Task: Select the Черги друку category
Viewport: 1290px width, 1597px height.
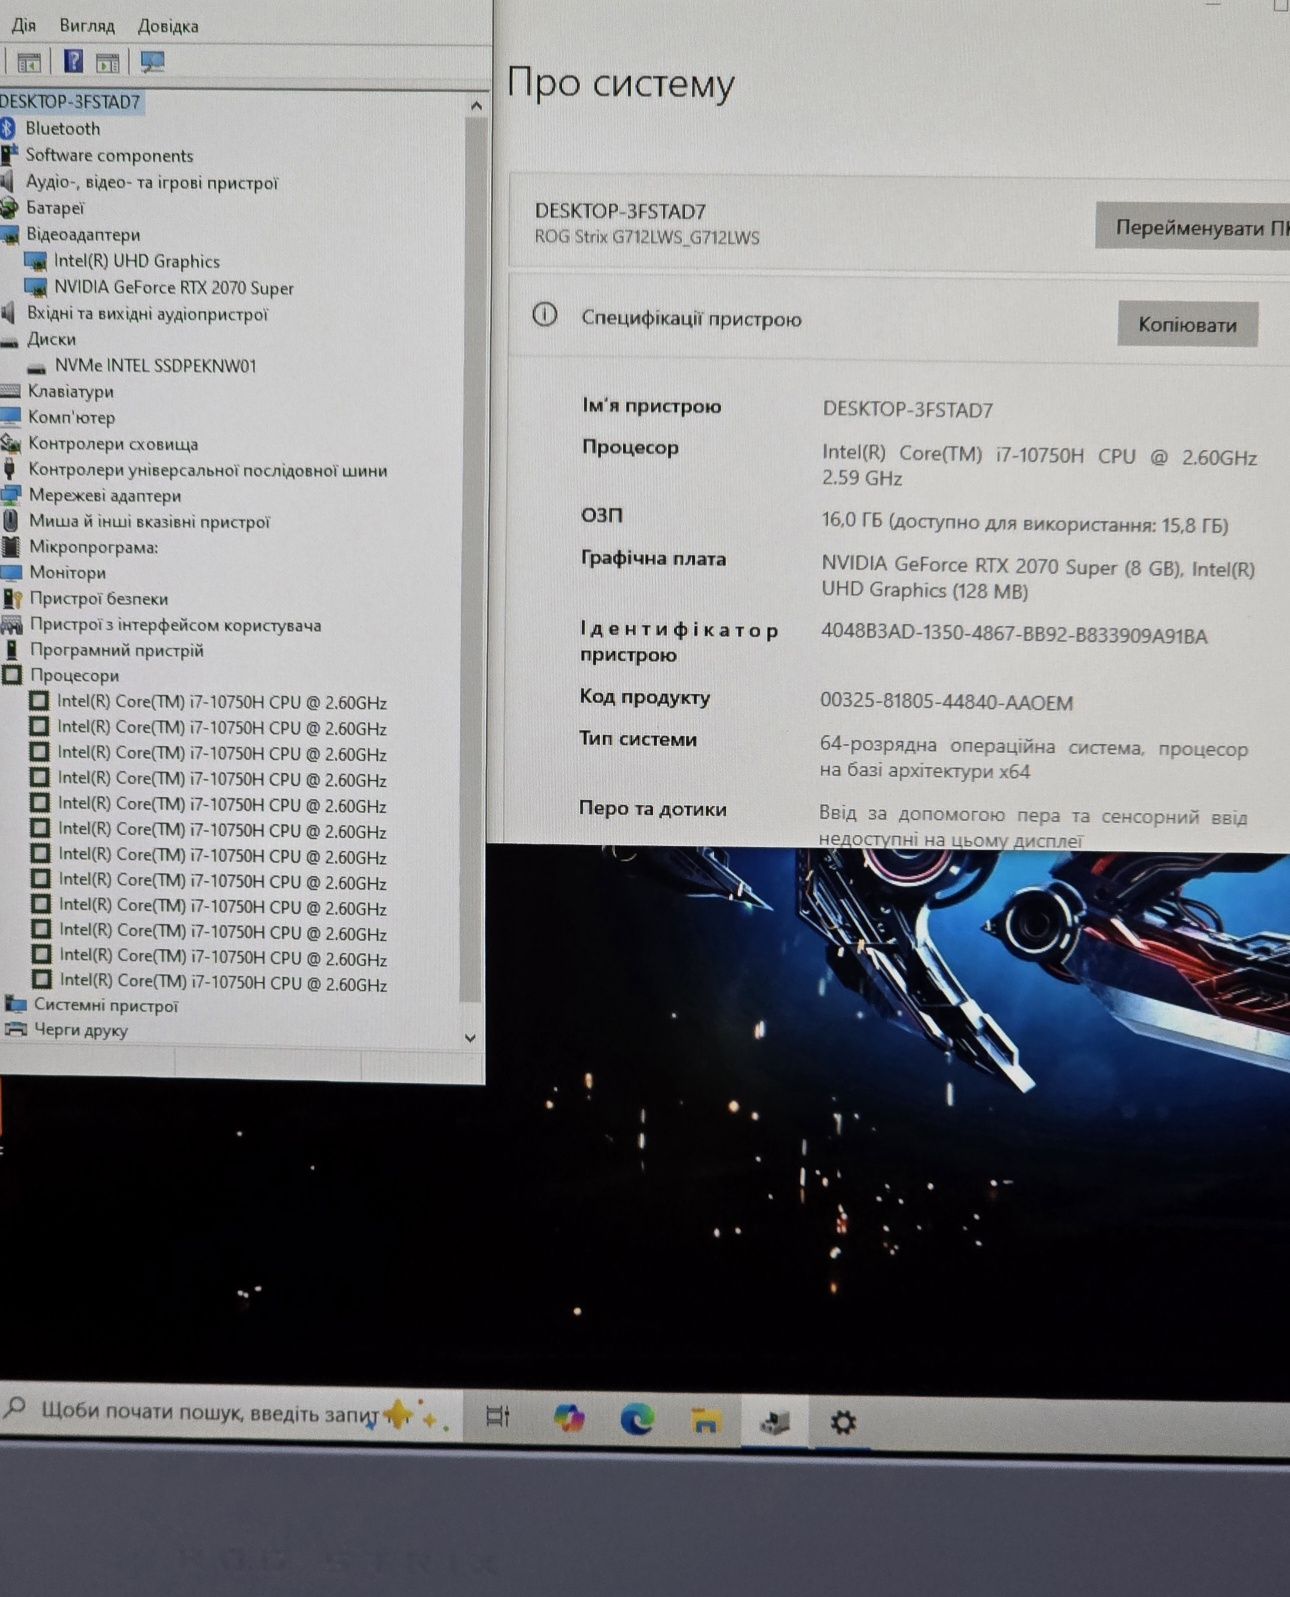Action: pos(81,1030)
